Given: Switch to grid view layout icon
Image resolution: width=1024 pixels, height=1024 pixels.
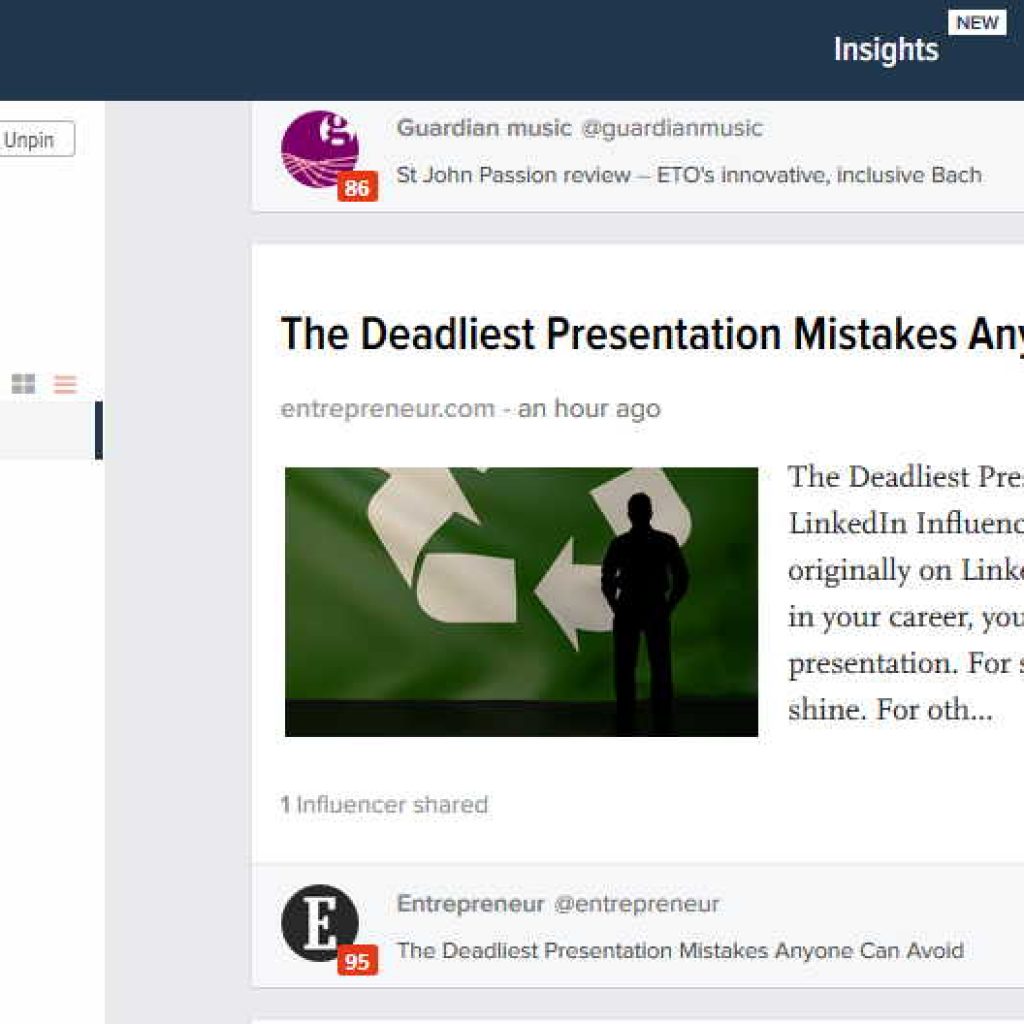Looking at the screenshot, I should tap(24, 383).
